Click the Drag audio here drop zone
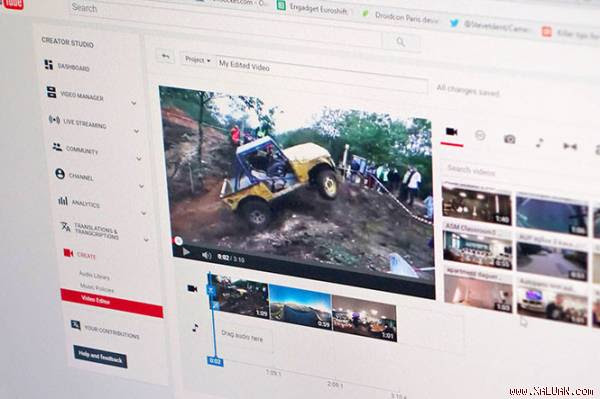600x399 pixels. coord(243,337)
